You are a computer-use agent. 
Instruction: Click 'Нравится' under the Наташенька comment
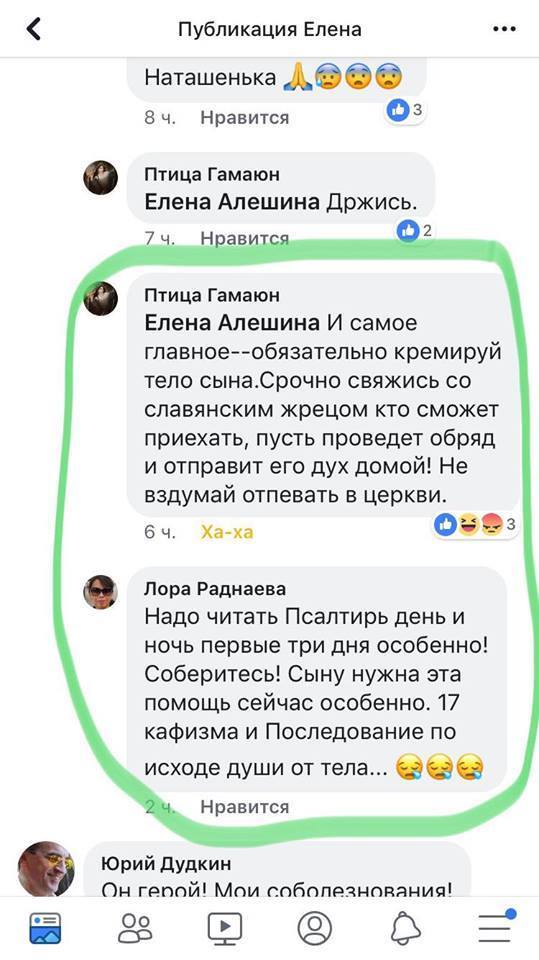click(244, 117)
